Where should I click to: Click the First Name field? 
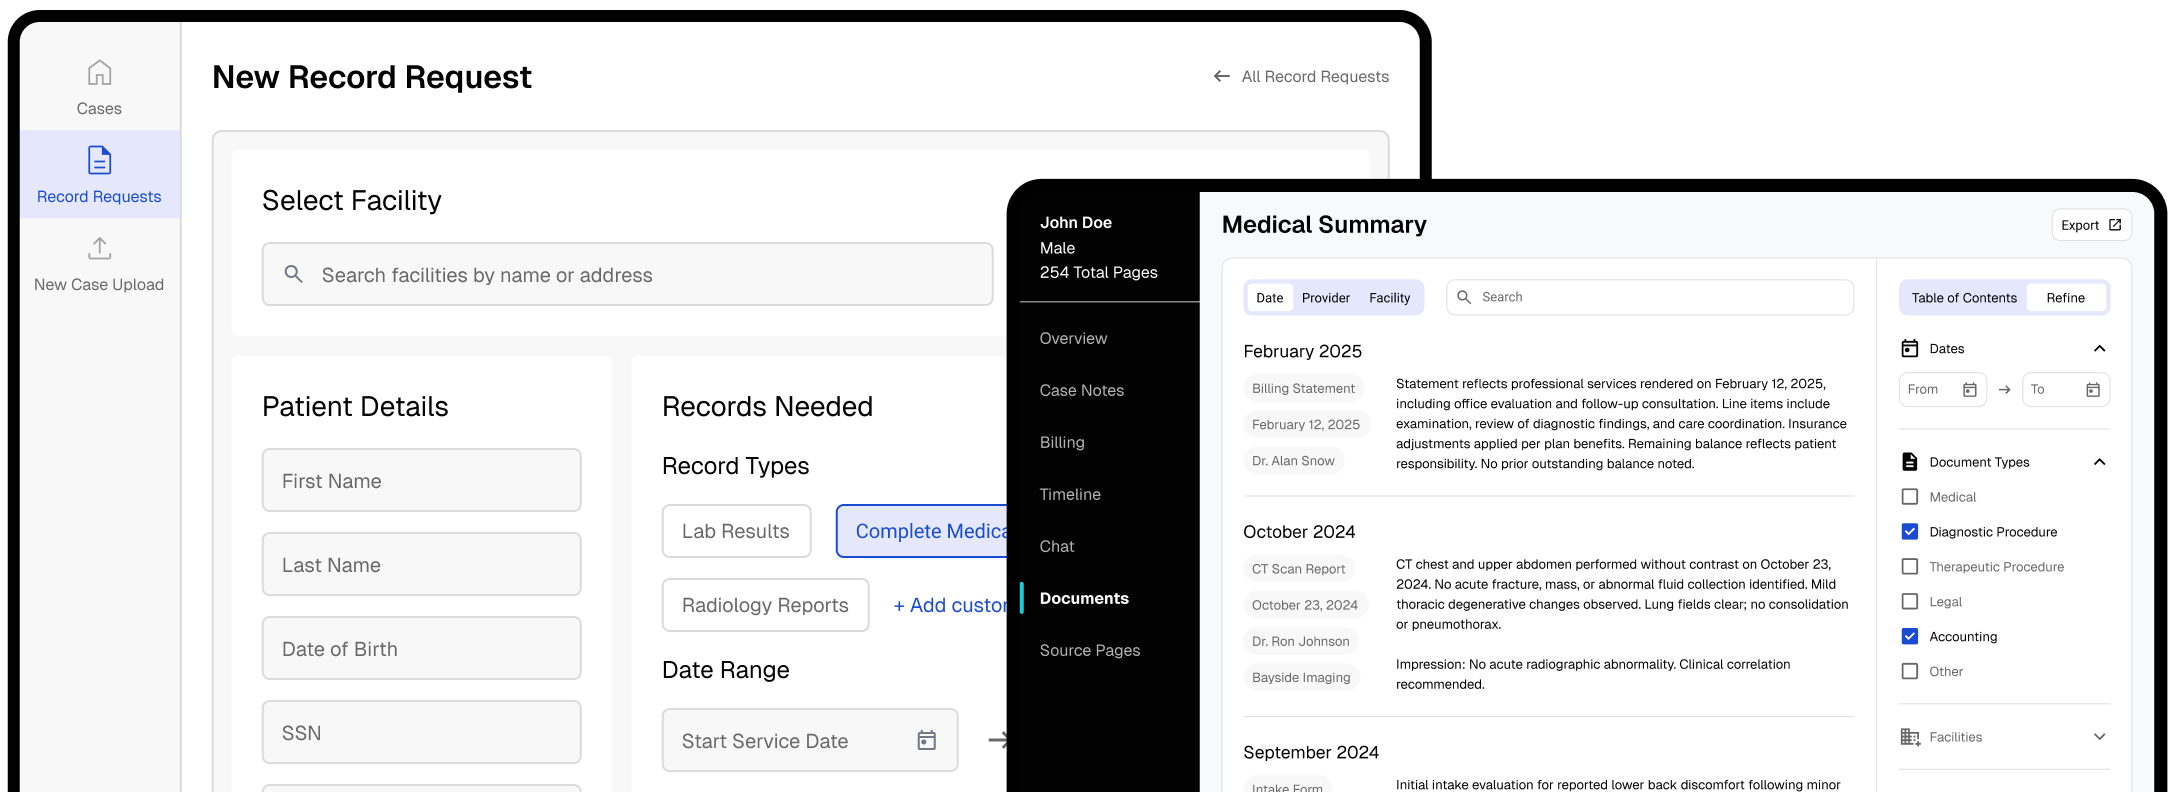421,480
